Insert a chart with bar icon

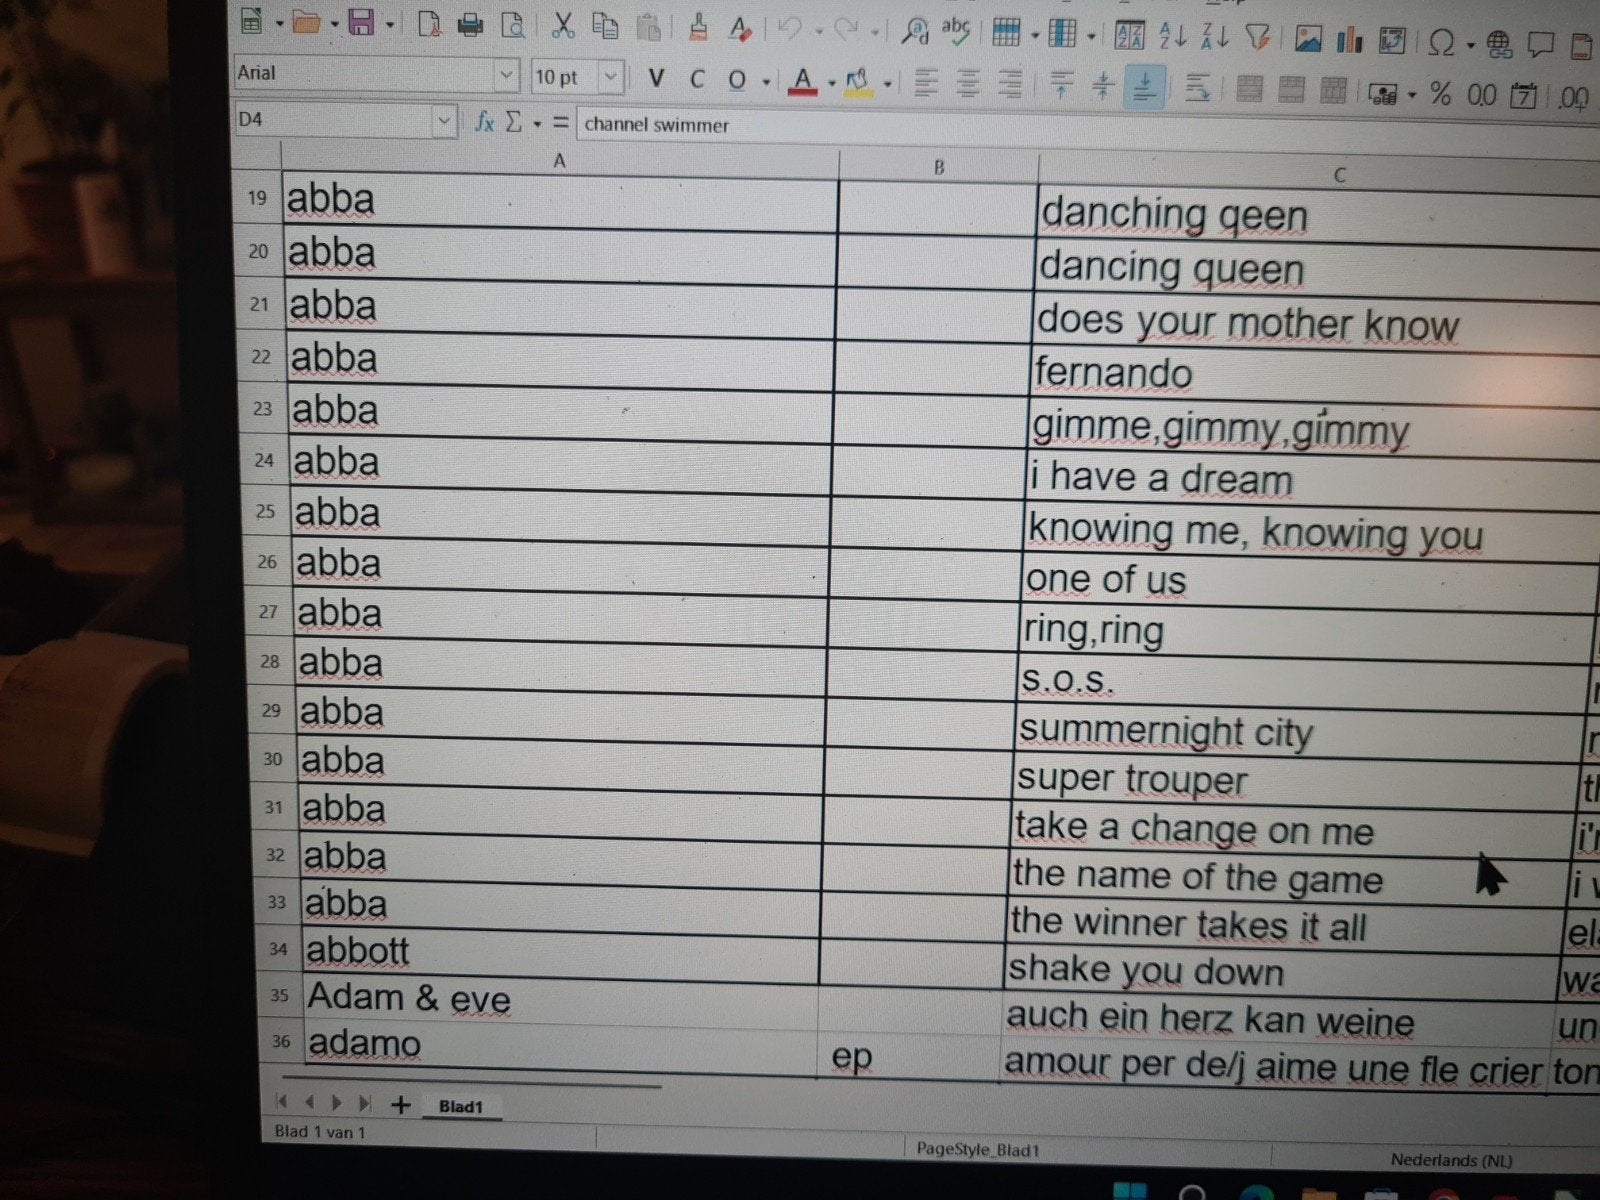(x=1350, y=40)
